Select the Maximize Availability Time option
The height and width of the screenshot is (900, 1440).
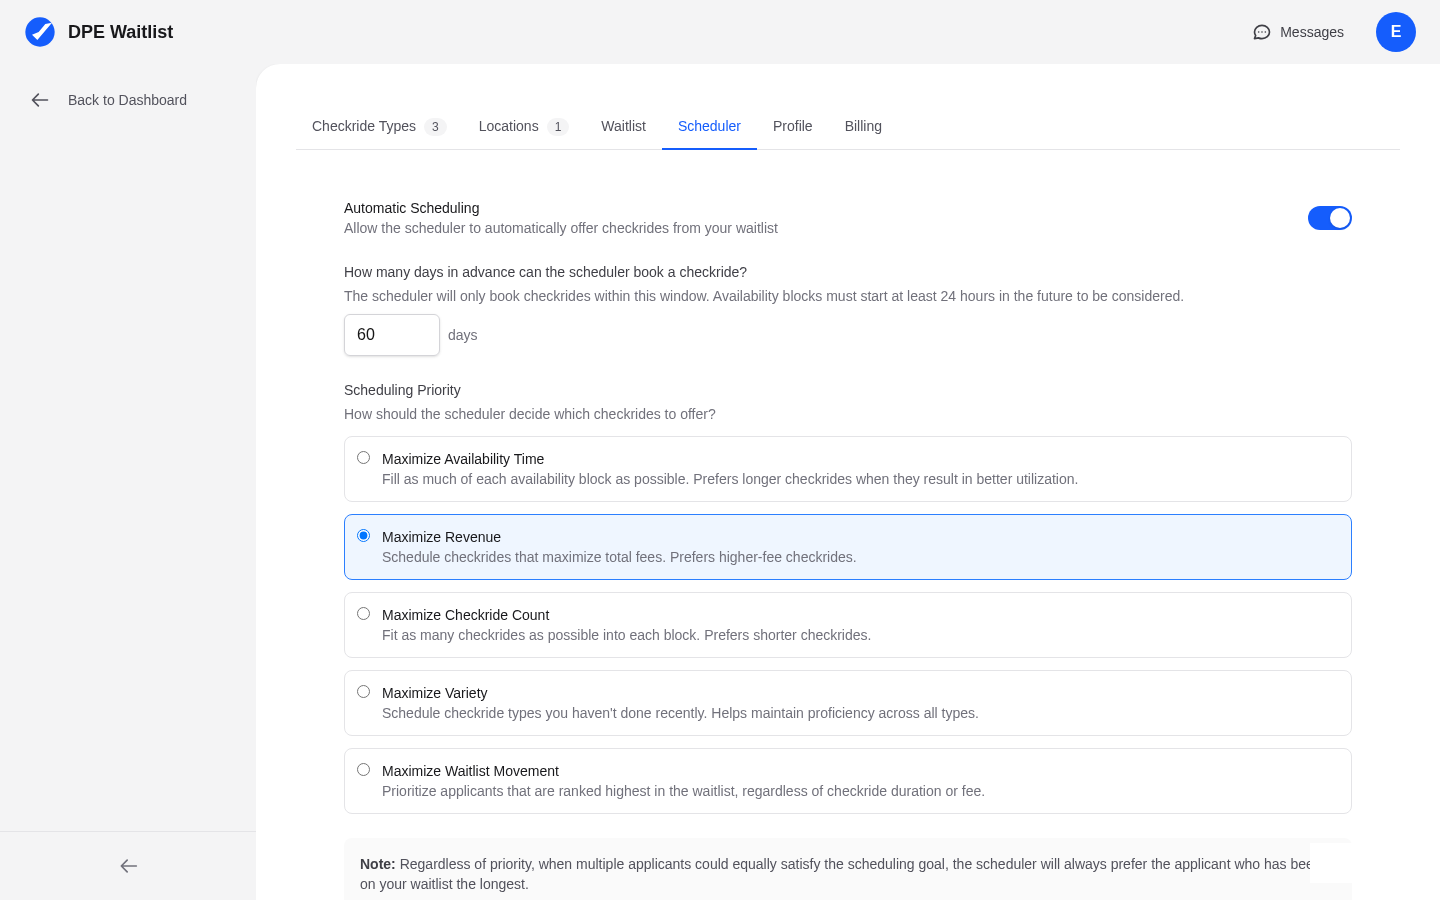point(363,457)
